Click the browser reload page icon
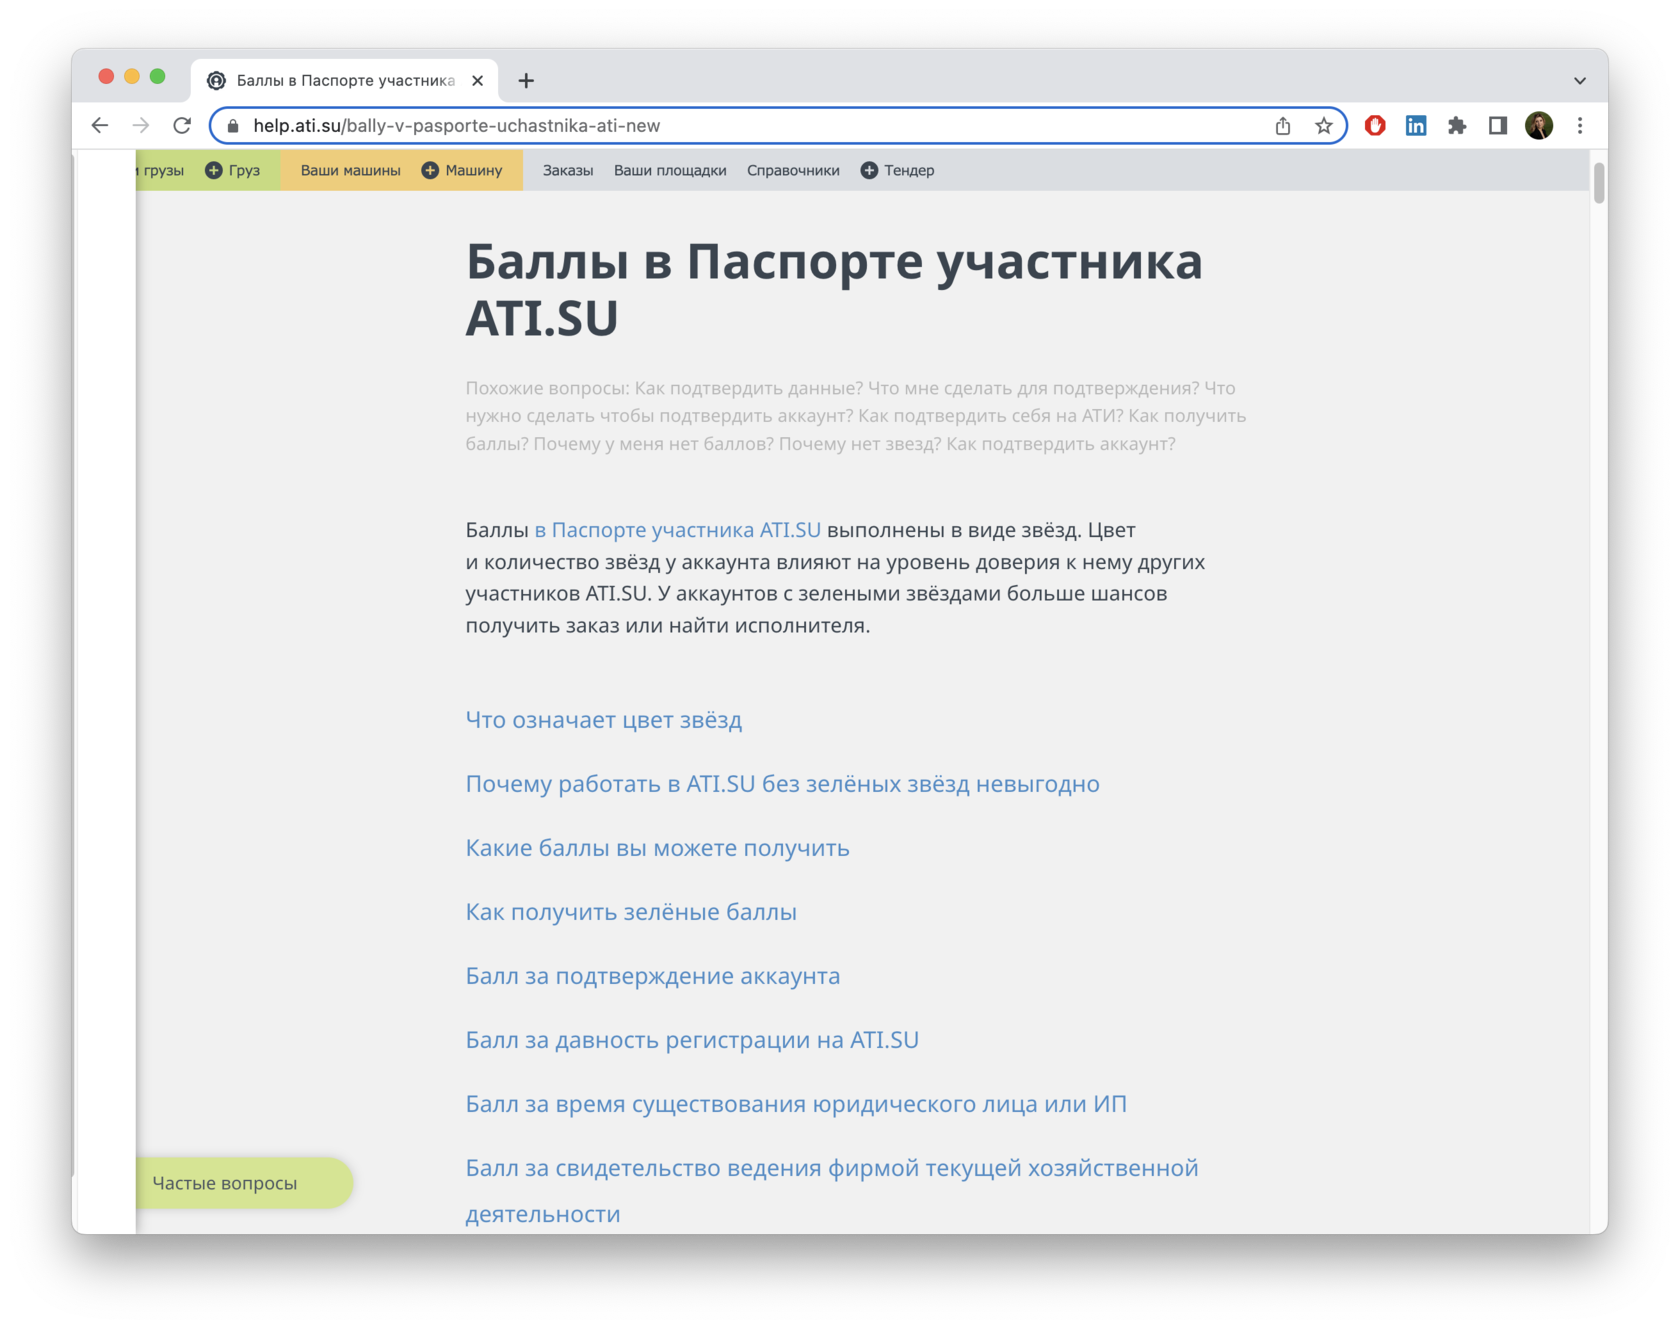 [182, 126]
